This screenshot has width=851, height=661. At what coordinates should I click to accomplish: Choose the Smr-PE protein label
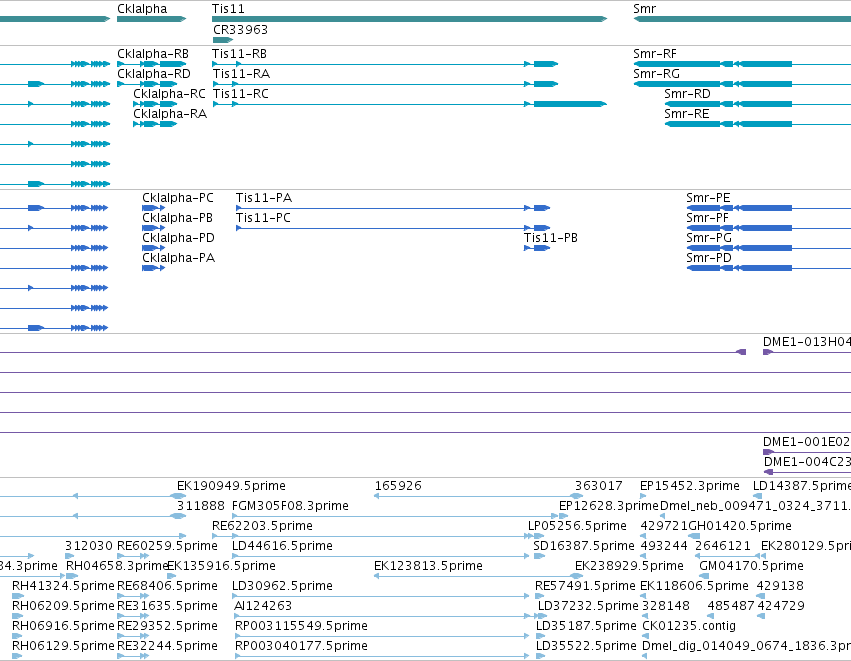point(708,198)
